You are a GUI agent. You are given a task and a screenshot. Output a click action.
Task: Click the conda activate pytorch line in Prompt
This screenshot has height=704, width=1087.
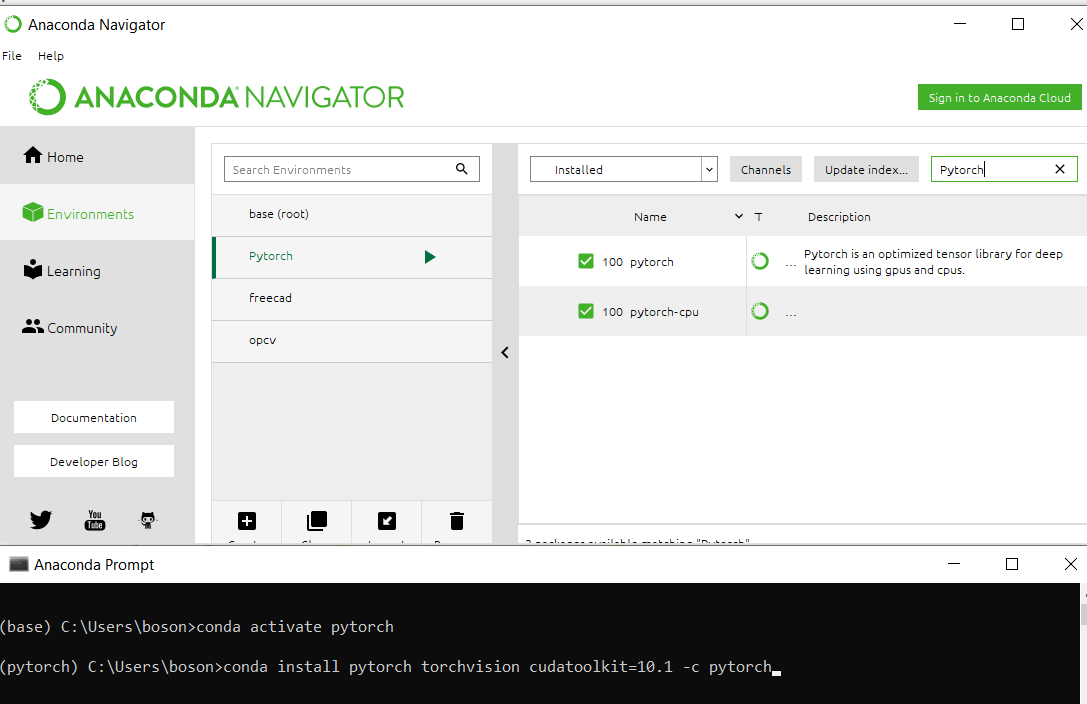[x=197, y=626]
